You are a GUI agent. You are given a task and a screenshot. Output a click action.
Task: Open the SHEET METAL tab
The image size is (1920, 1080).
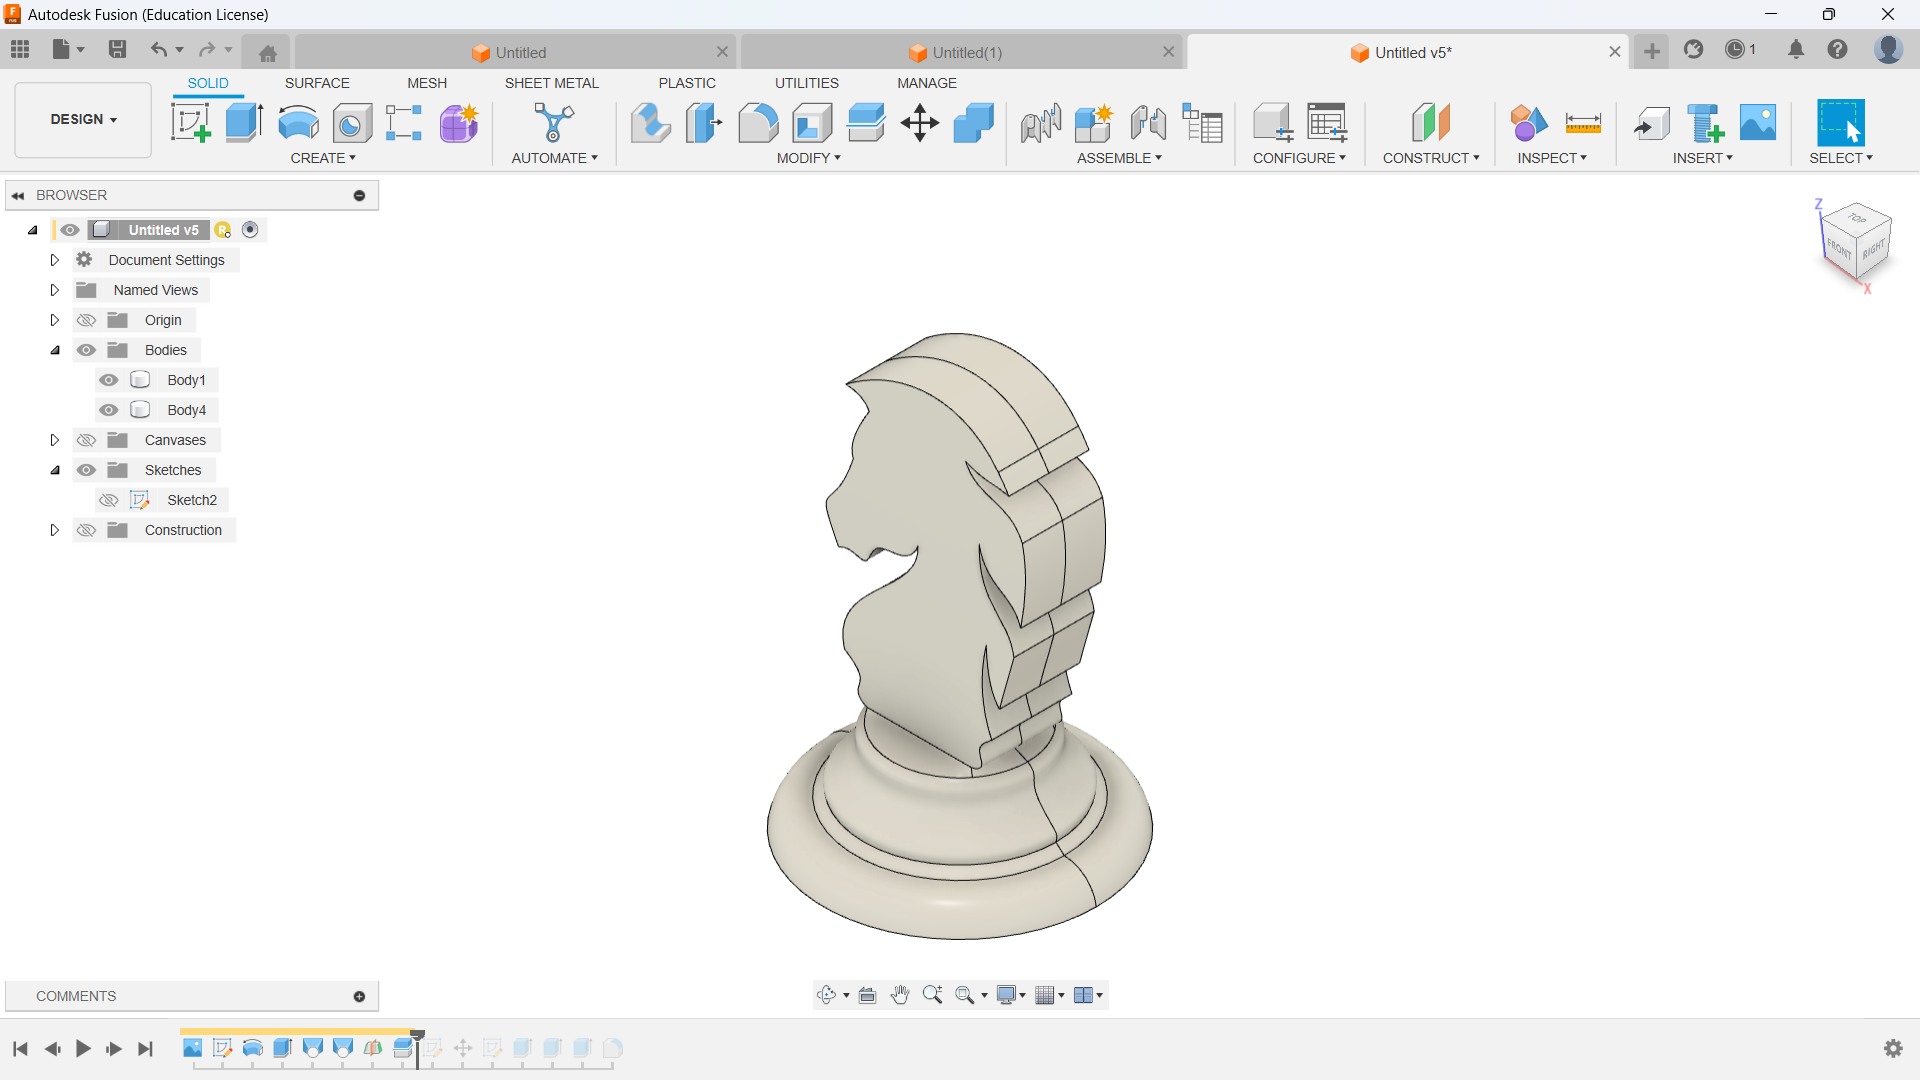coord(551,83)
